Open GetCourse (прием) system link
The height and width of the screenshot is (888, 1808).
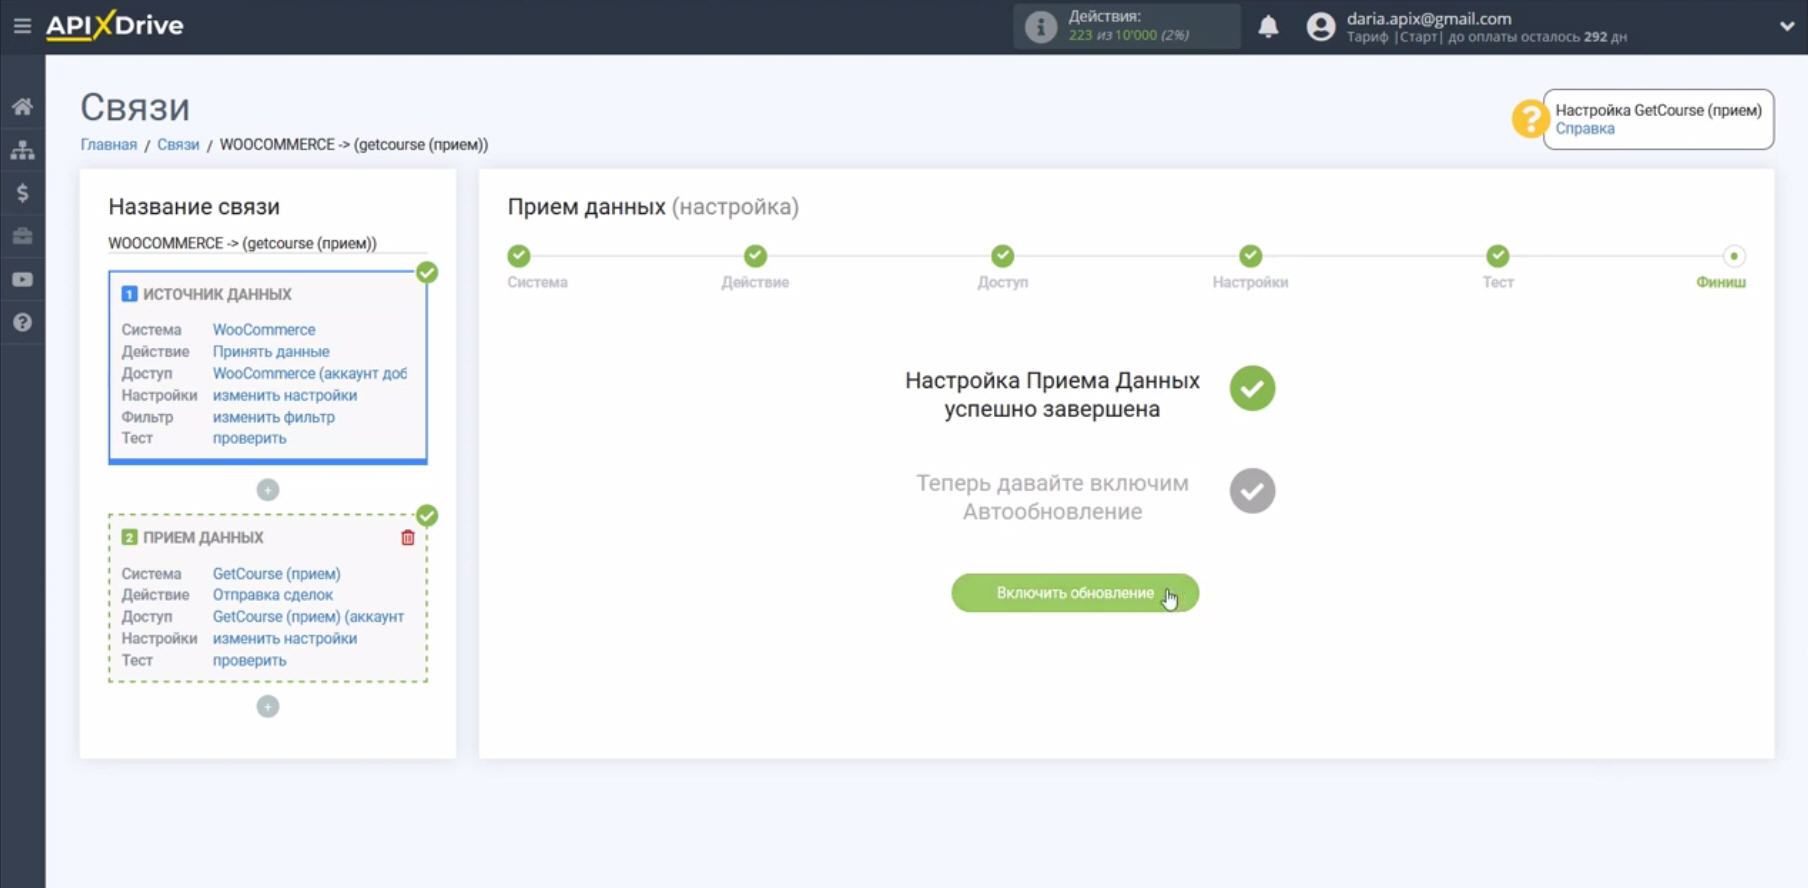tap(277, 574)
